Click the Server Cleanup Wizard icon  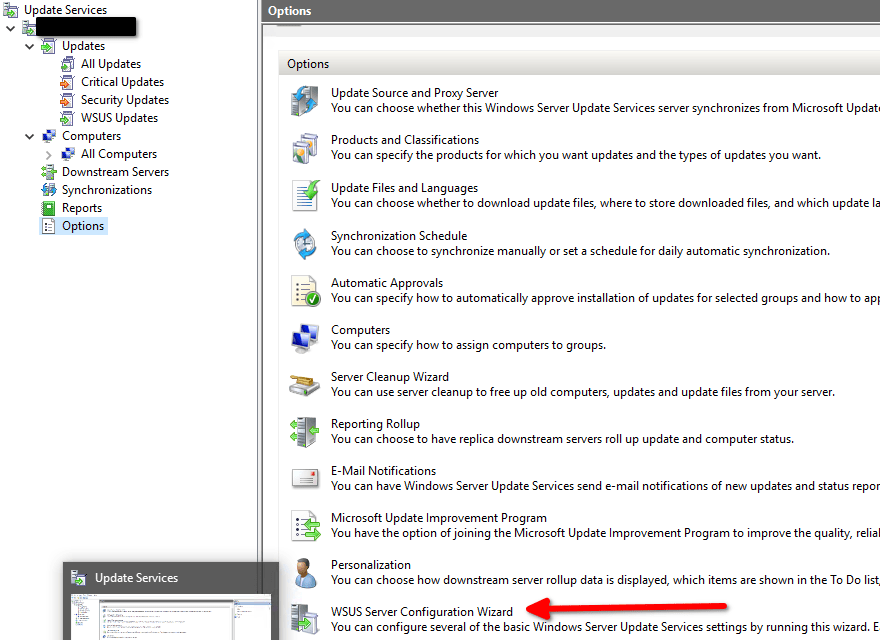tap(305, 385)
